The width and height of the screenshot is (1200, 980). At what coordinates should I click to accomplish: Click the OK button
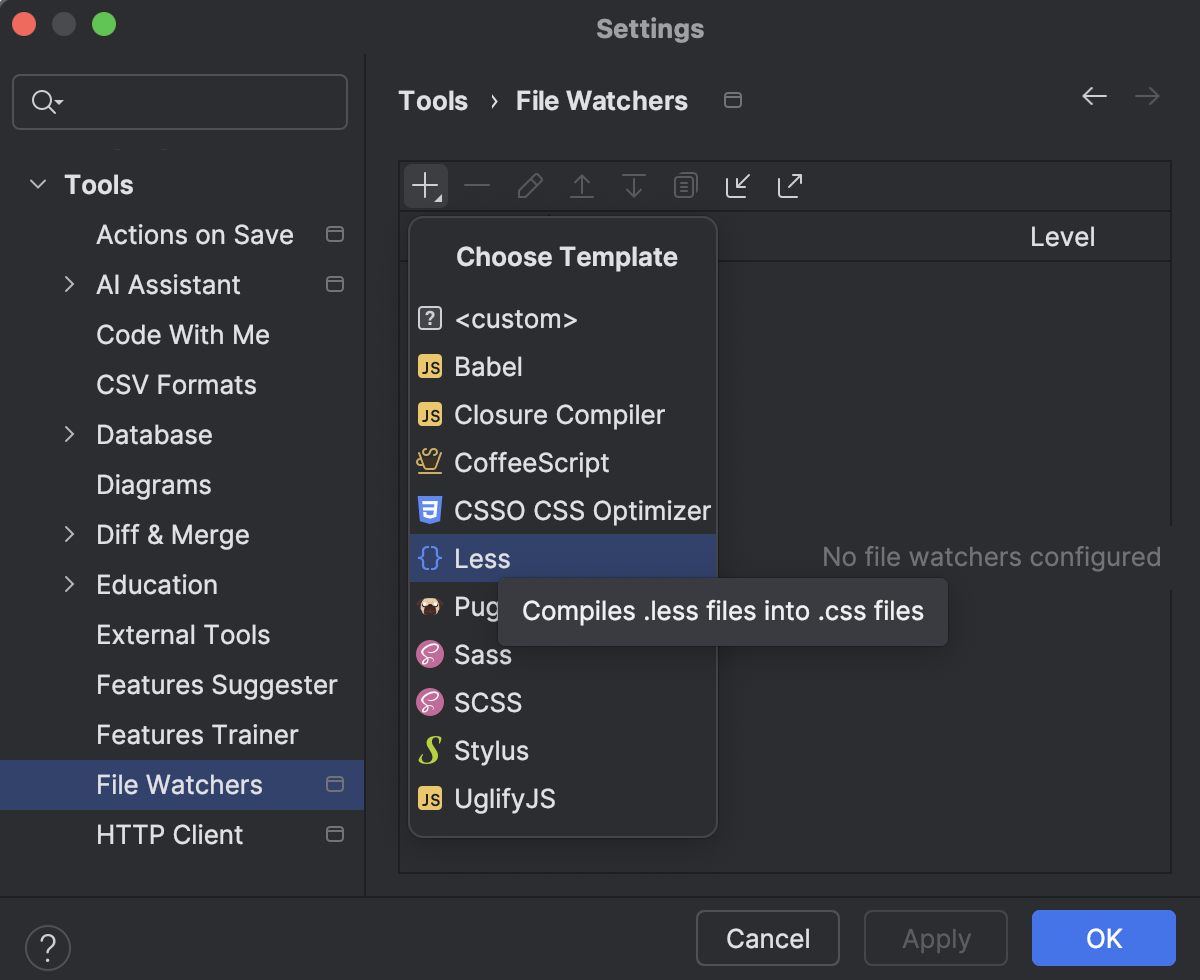point(1103,938)
